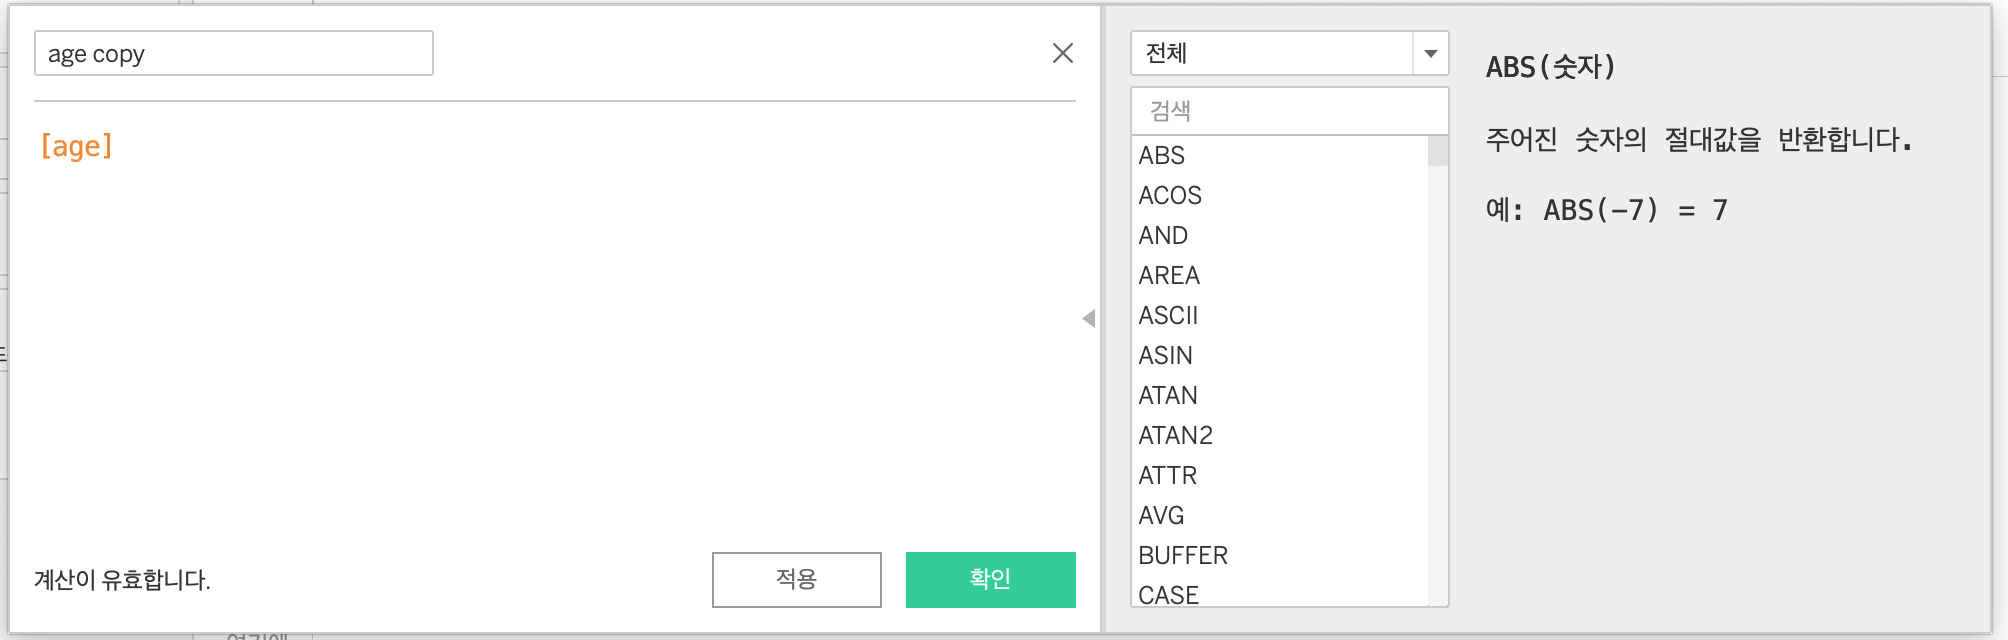Select ACOS in the function list
This screenshot has height=640, width=2008.
[1280, 195]
